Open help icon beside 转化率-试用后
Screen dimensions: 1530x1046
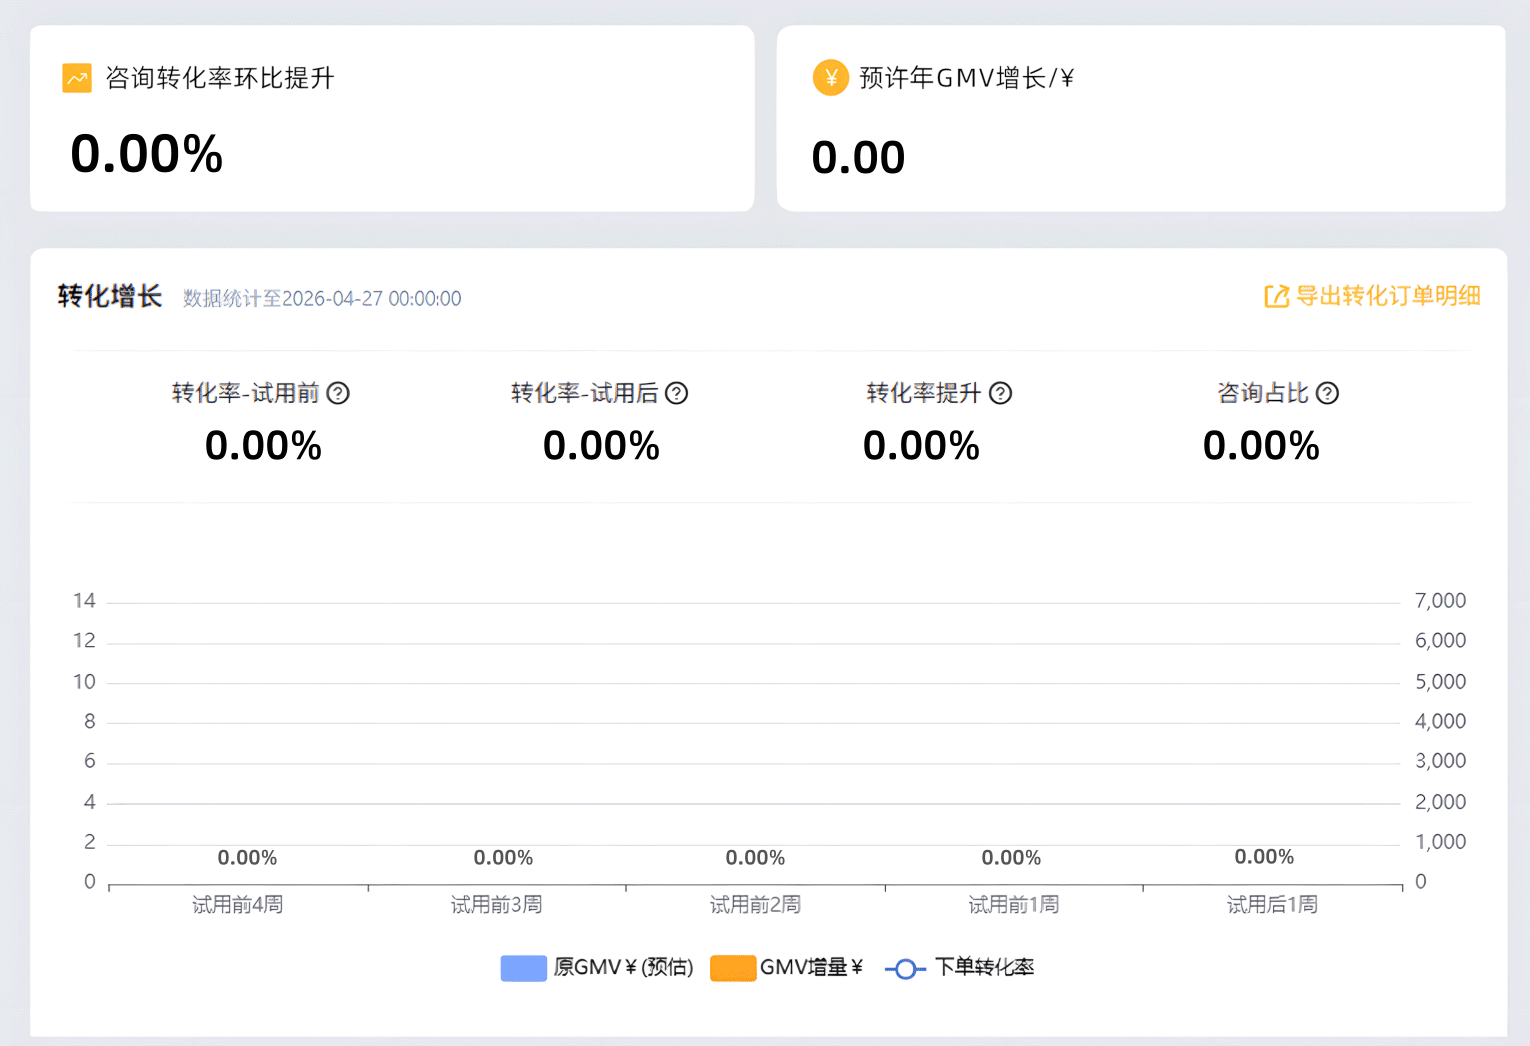(x=677, y=393)
